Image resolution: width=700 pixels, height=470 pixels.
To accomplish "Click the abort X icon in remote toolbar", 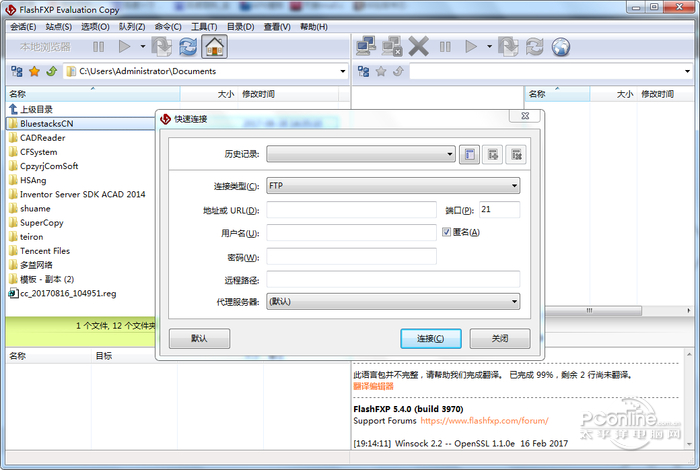I will [x=419, y=46].
